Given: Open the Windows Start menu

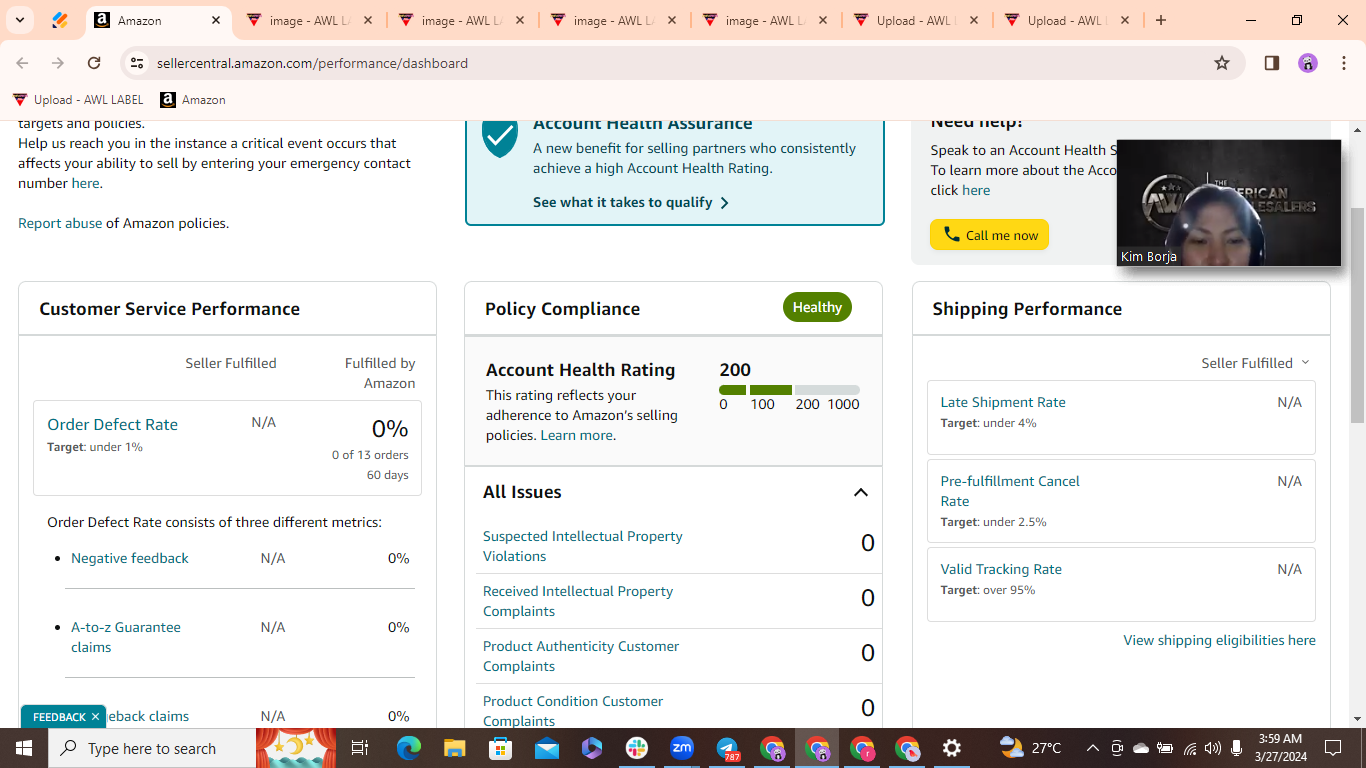Looking at the screenshot, I should [24, 748].
